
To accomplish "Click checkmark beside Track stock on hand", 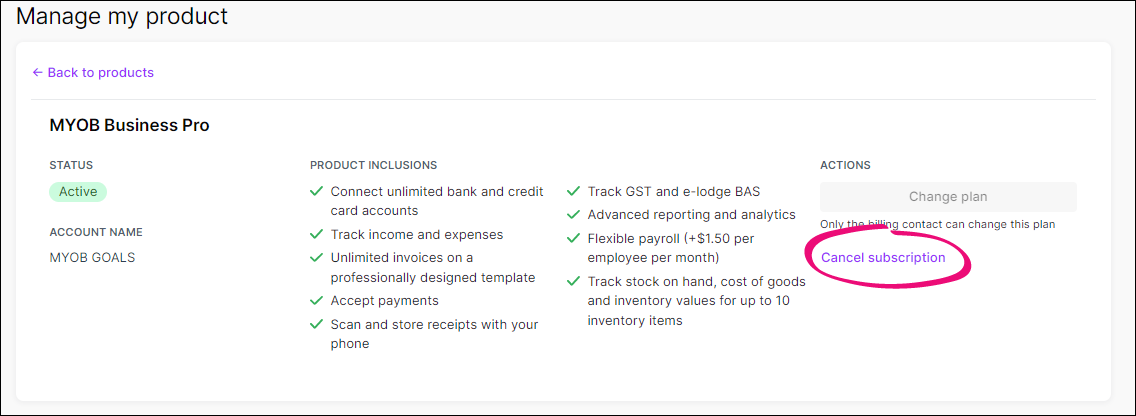I will [x=574, y=281].
